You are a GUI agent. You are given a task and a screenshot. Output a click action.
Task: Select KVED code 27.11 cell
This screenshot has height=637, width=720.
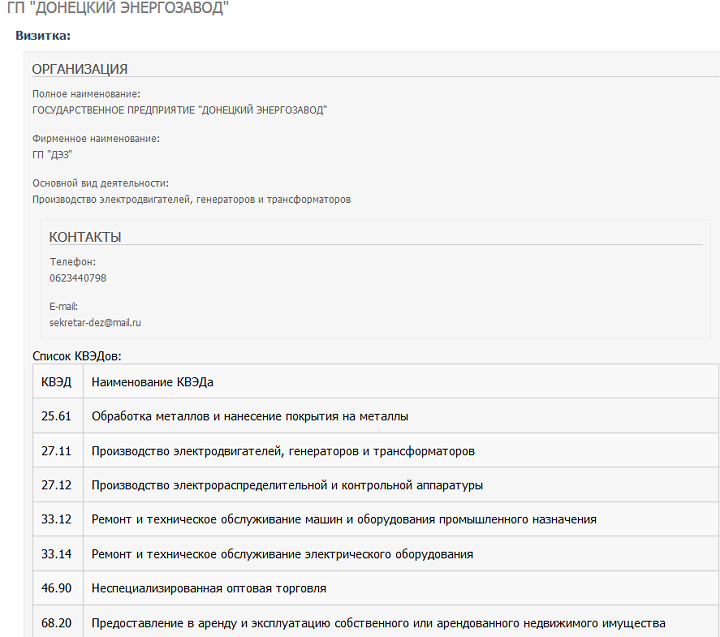[58, 451]
